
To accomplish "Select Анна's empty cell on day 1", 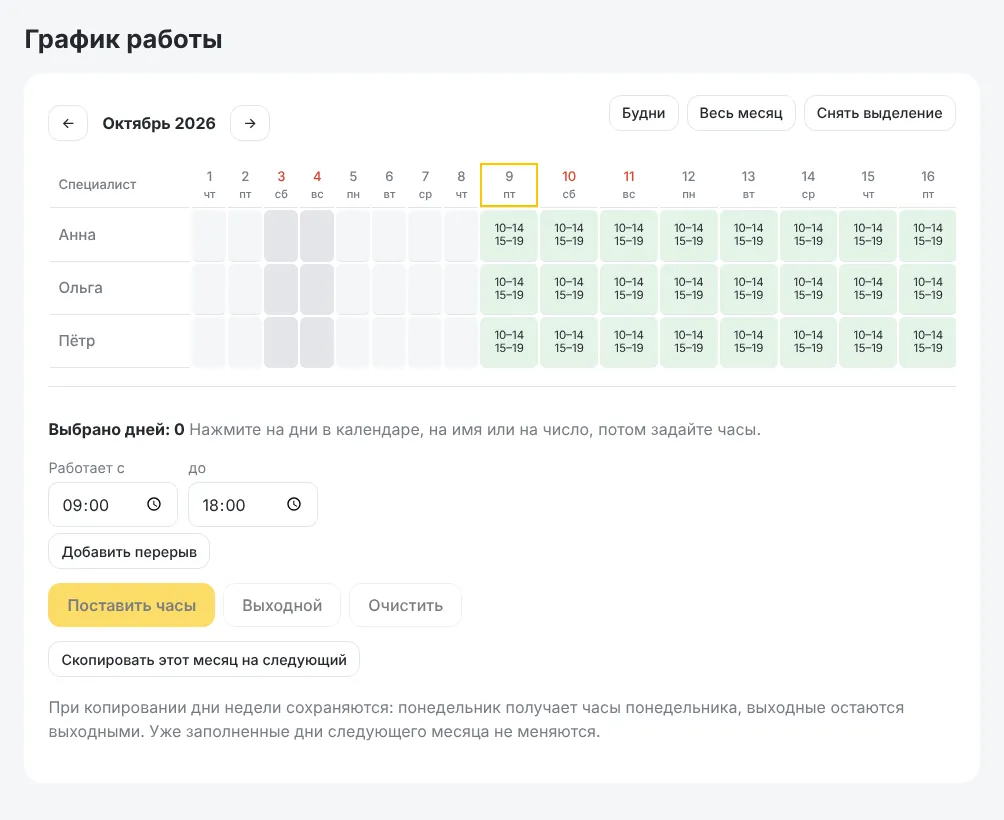I will coord(209,235).
